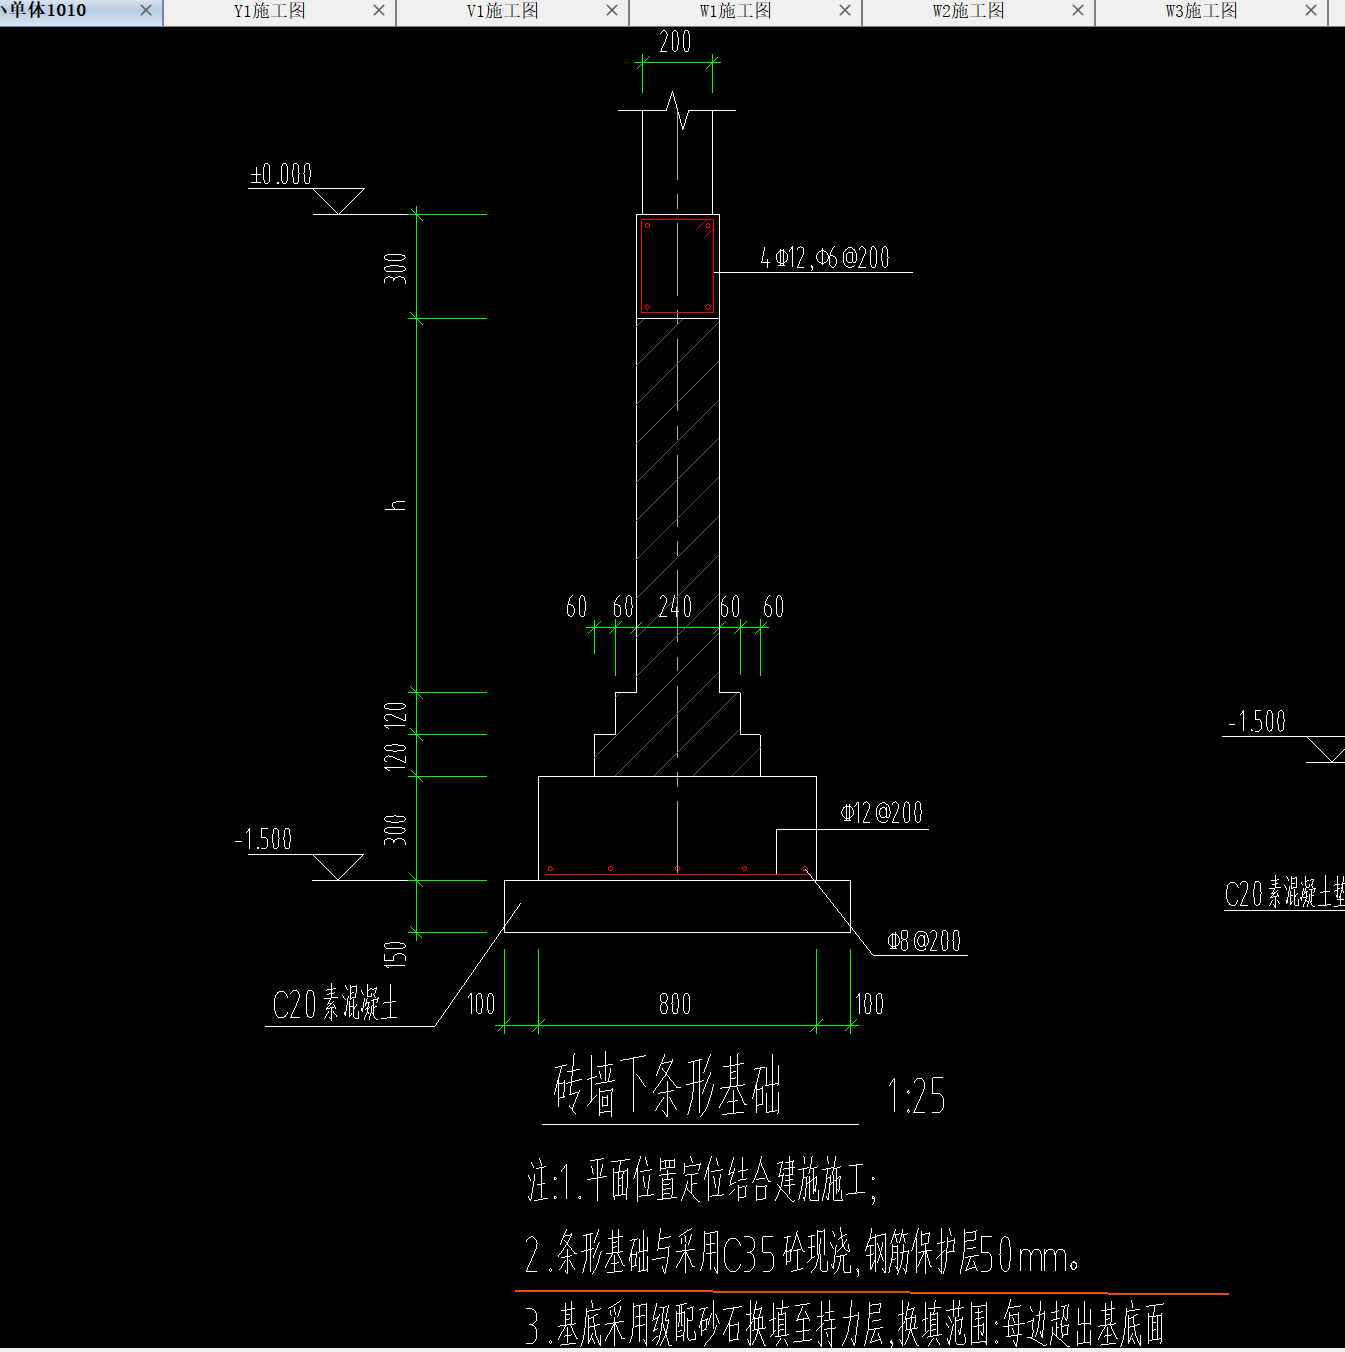
Task: Select the W2施工图 tab
Action: [969, 11]
